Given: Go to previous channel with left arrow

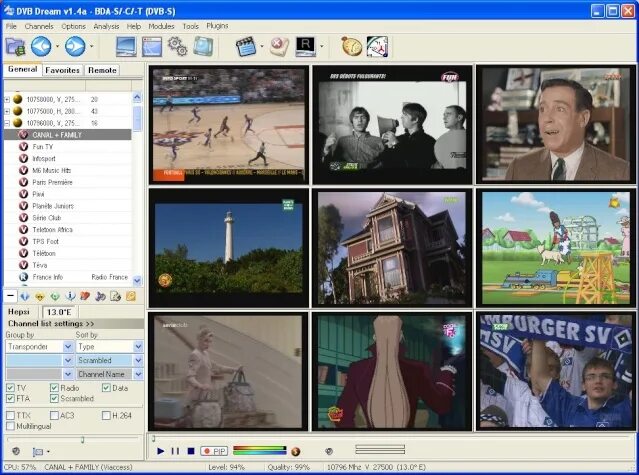Looking at the screenshot, I should click(41, 46).
